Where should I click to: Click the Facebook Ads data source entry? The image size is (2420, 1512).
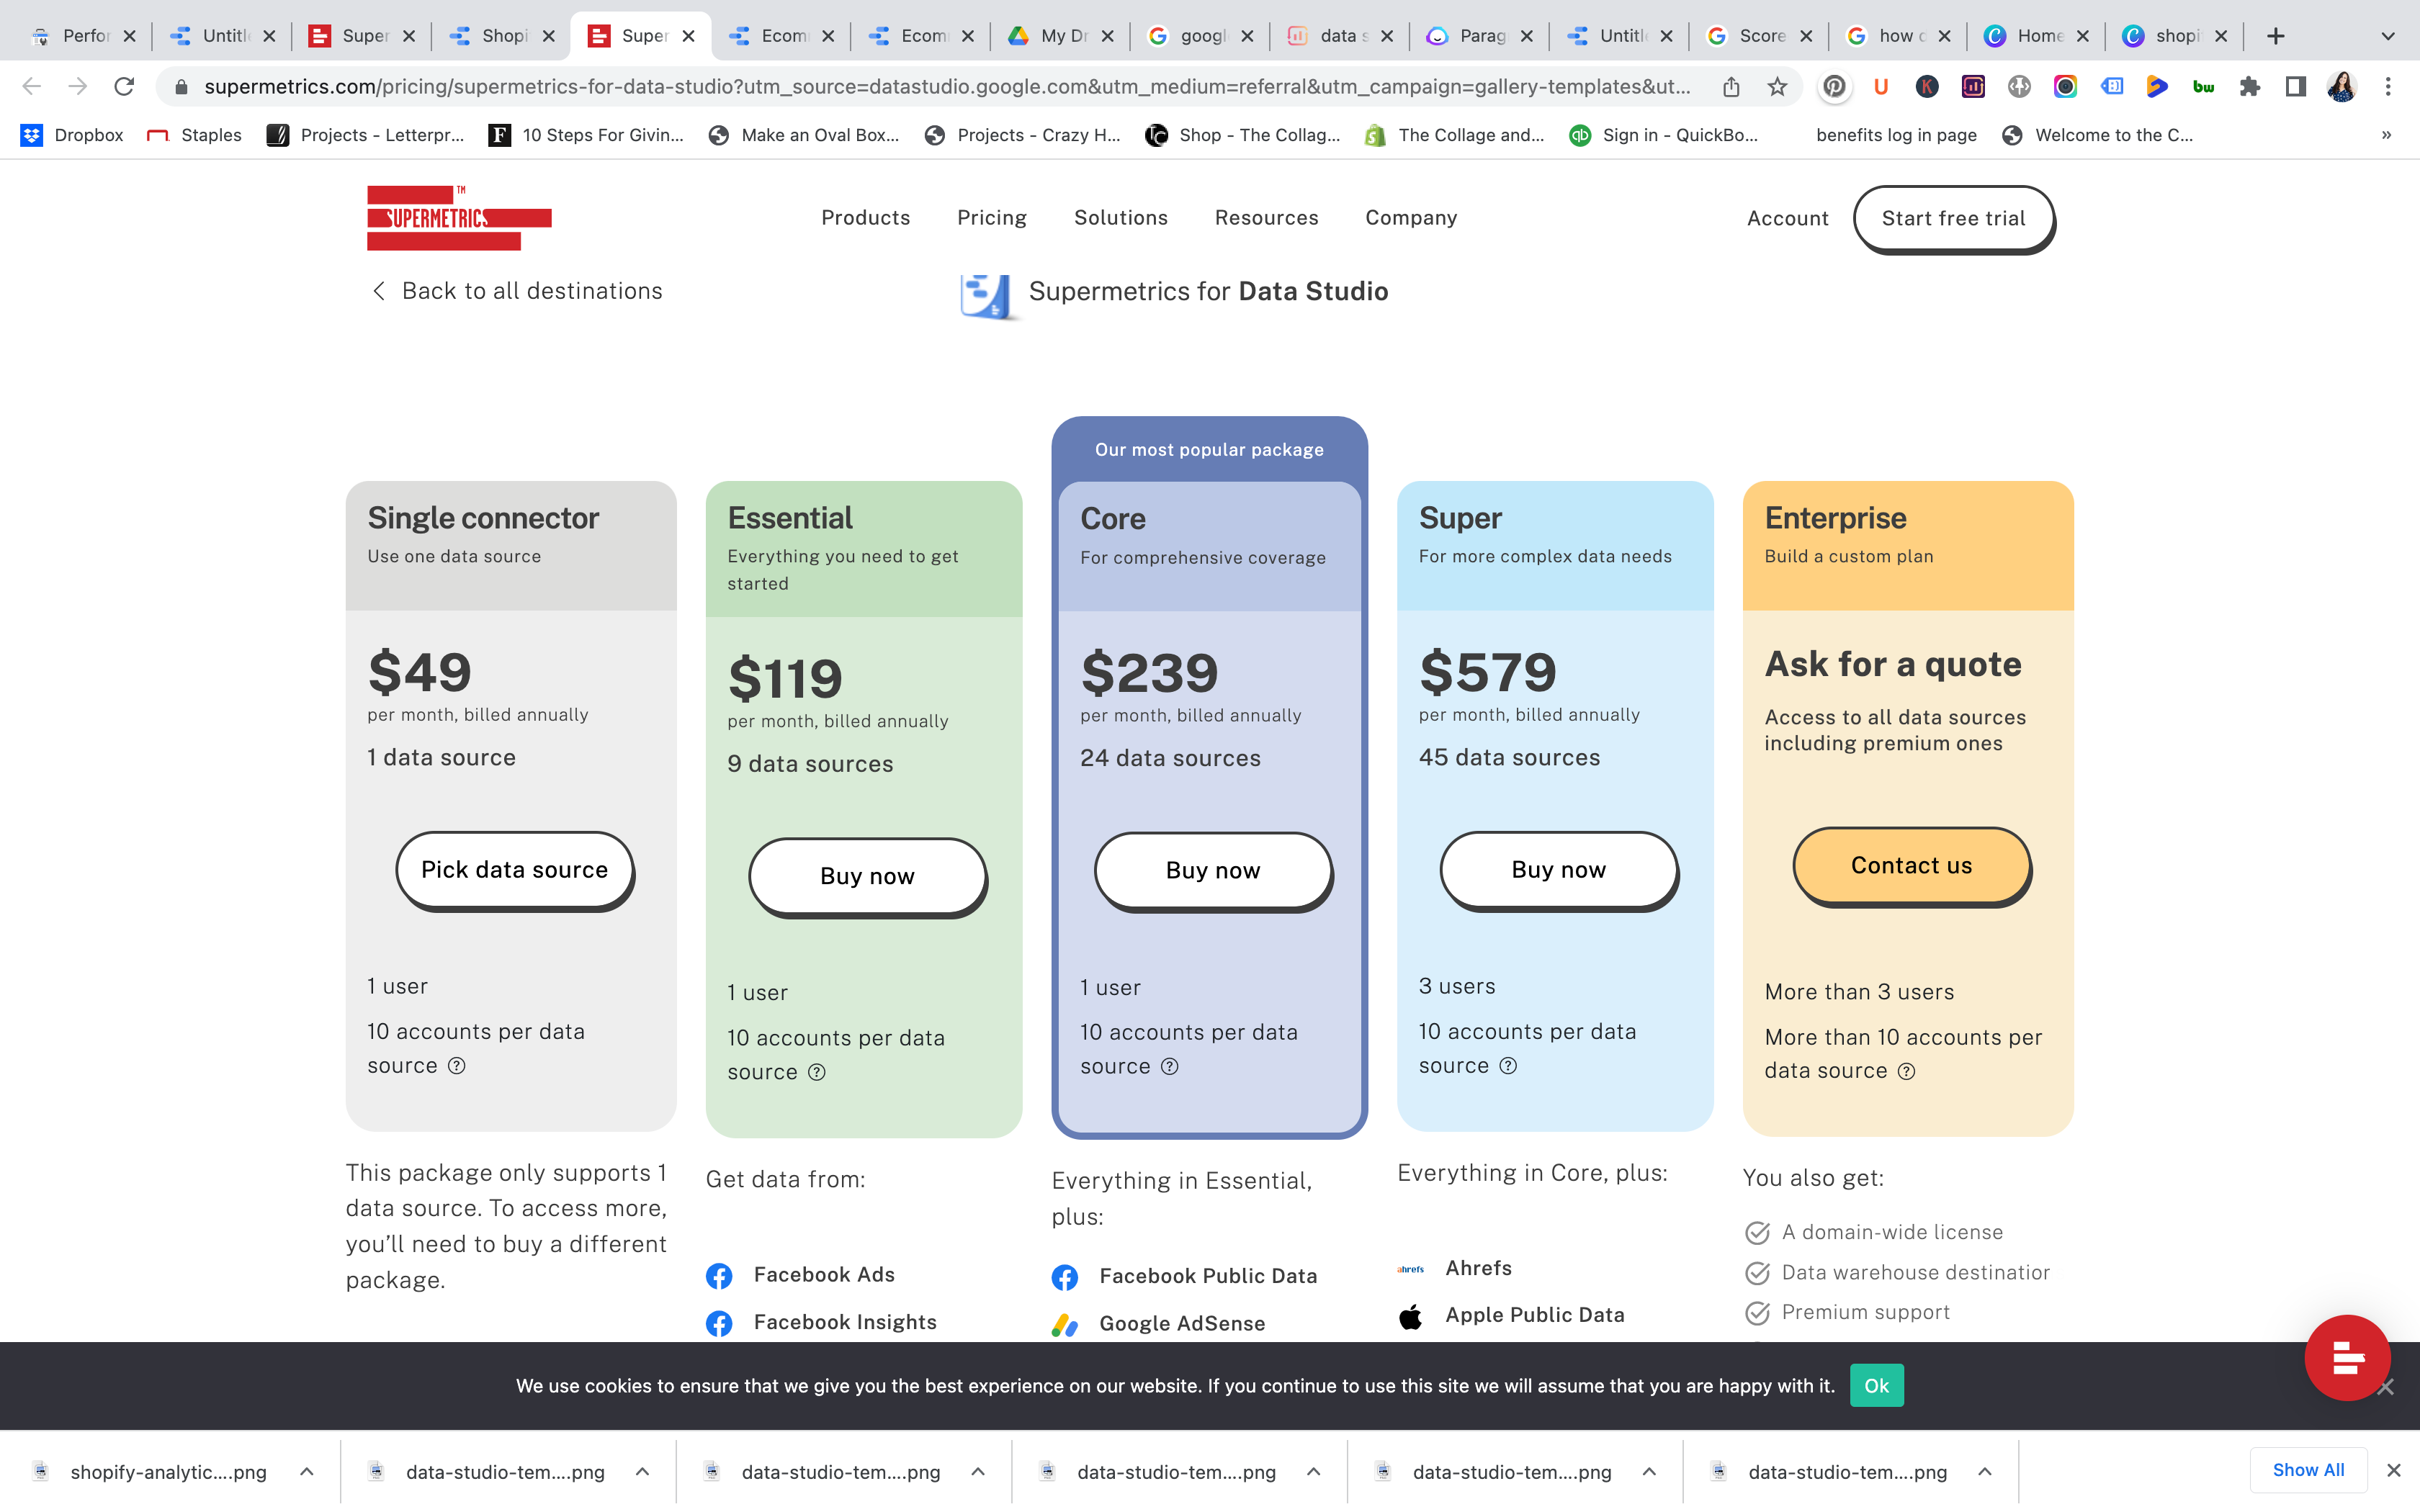pos(801,1275)
